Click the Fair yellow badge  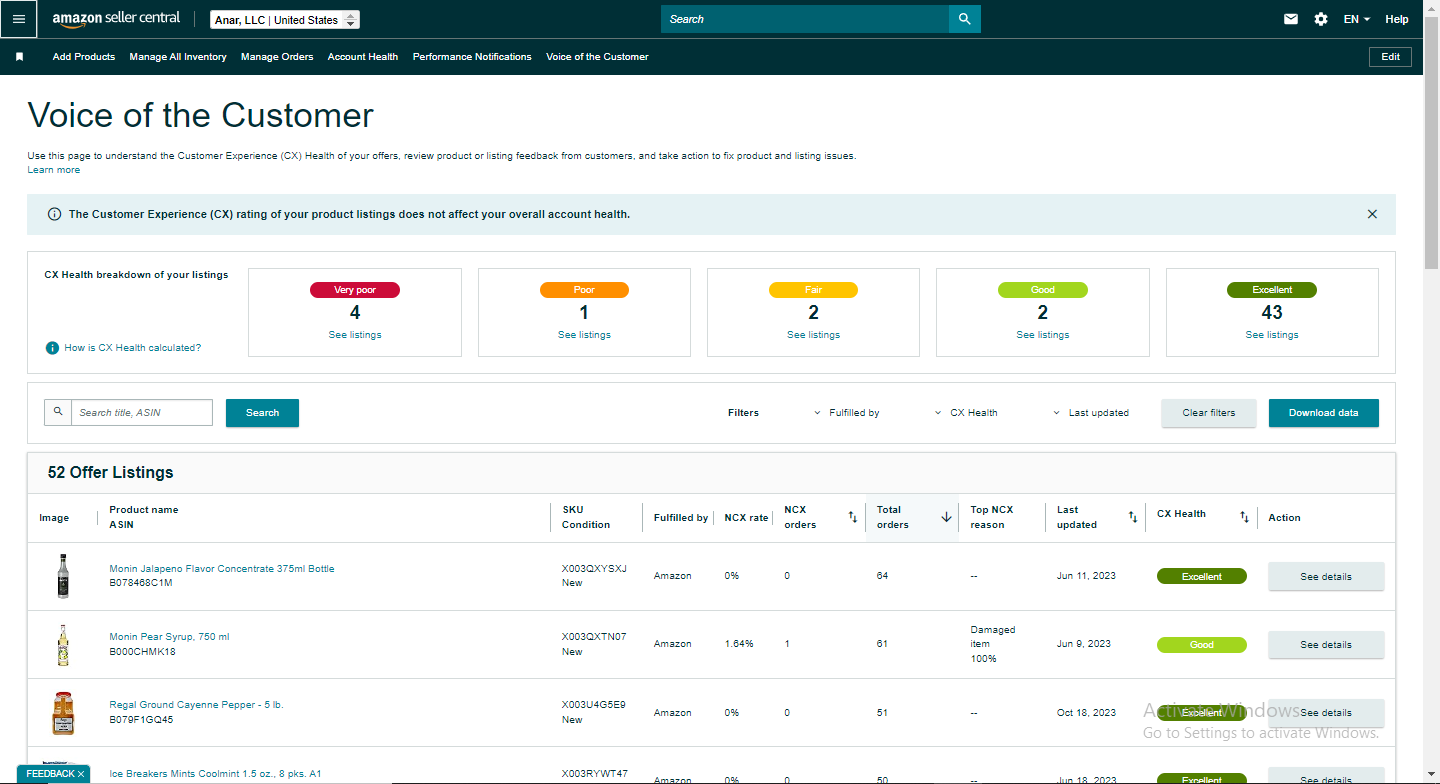[813, 290]
